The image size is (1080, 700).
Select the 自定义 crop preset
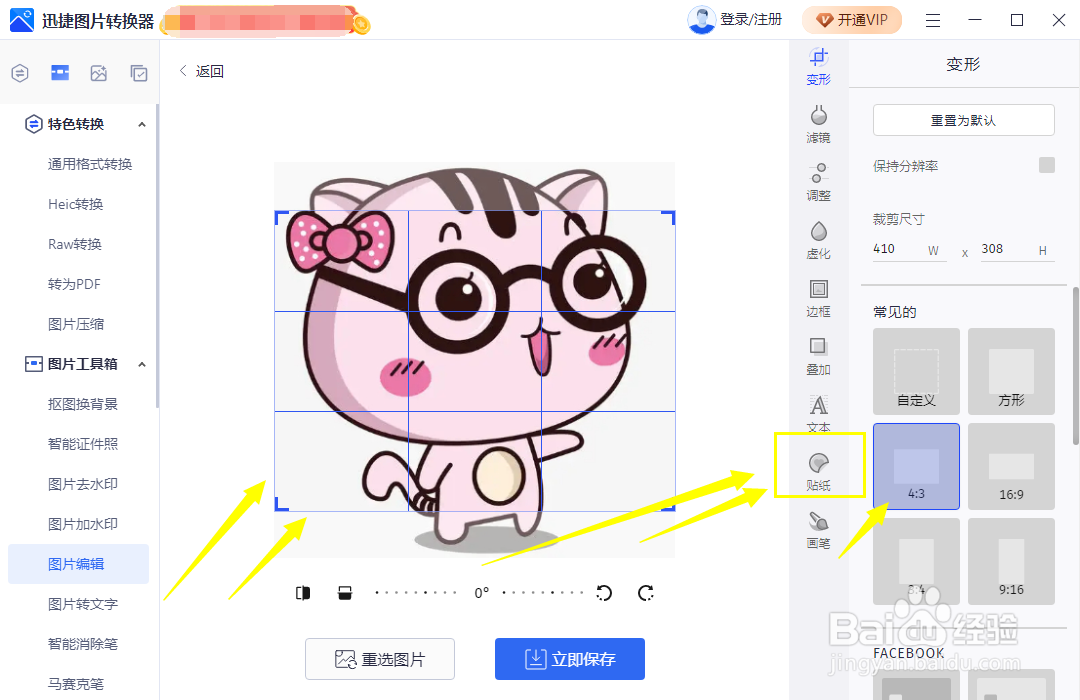[916, 371]
